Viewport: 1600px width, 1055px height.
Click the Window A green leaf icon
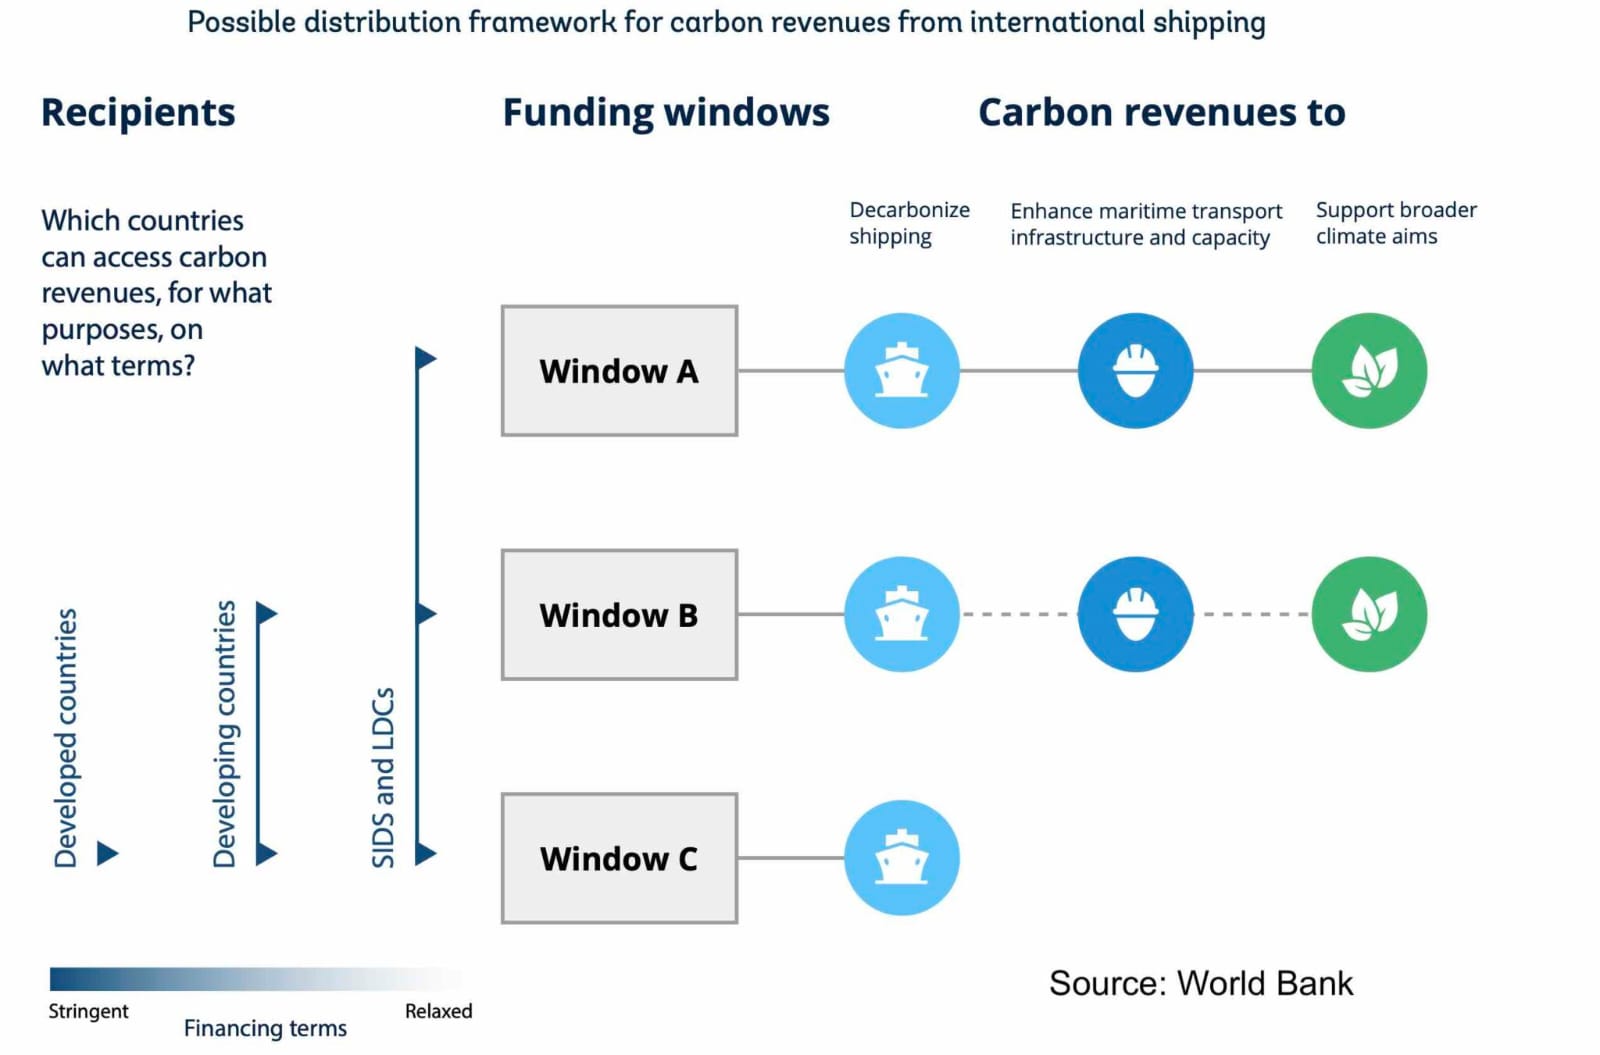click(x=1369, y=371)
